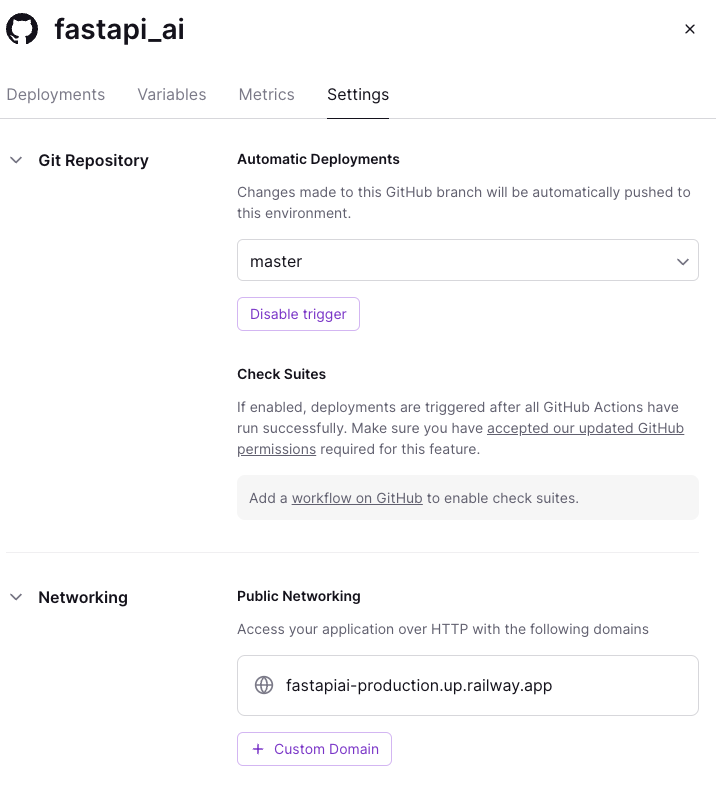This screenshot has height=793, width=716.
Task: Select the Settings tab
Action: coord(358,94)
